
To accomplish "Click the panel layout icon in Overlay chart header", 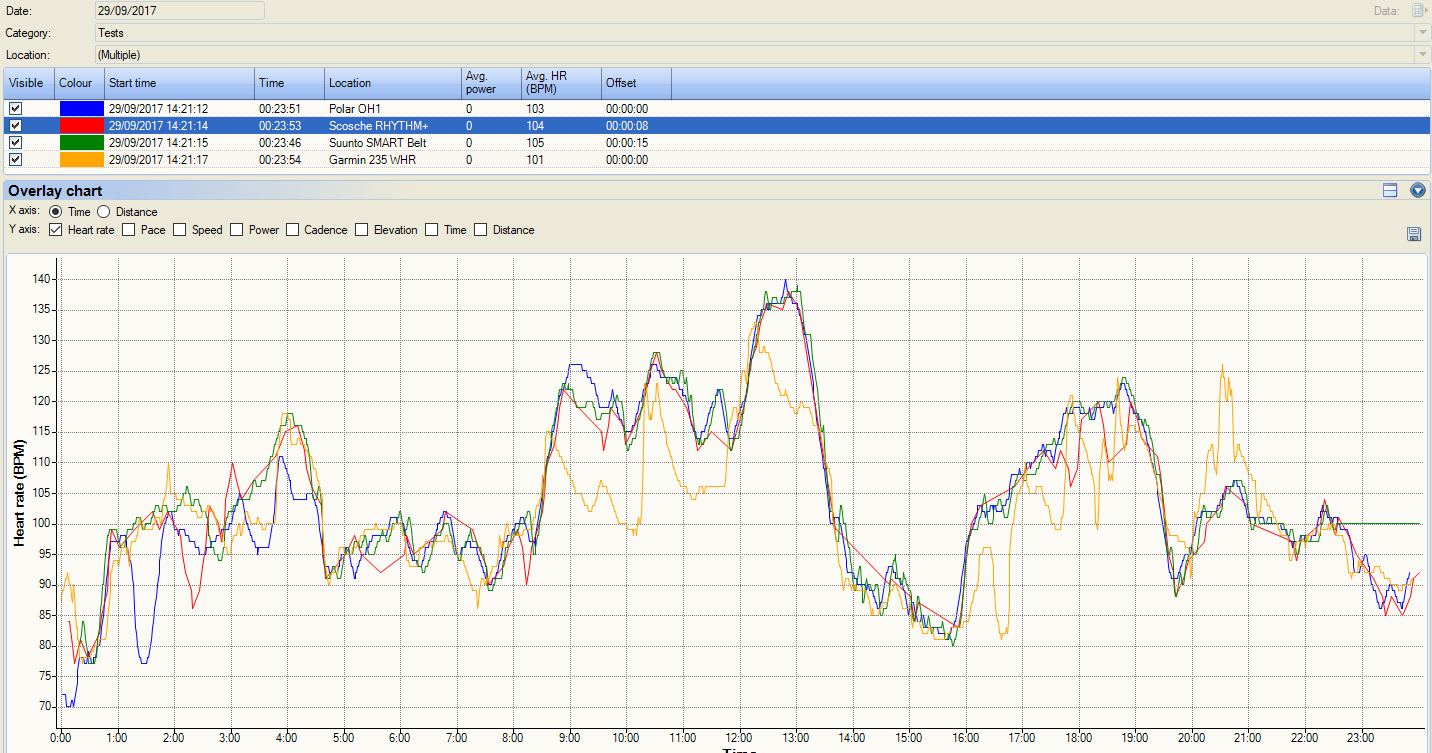I will point(1390,190).
